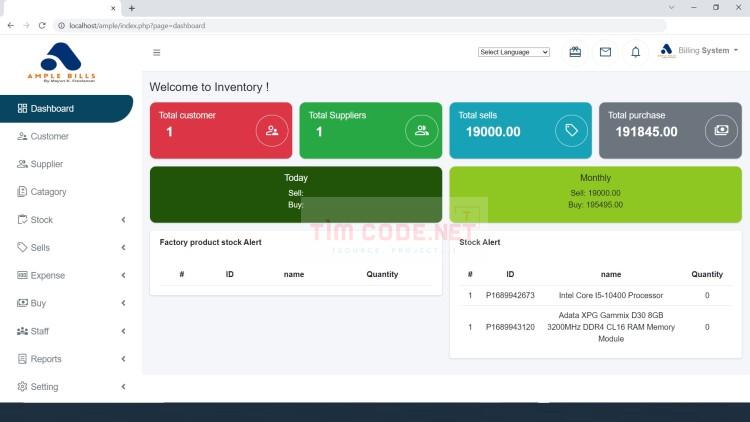Image resolution: width=750 pixels, height=422 pixels.
Task: Open the mail envelope icon
Action: (605, 52)
